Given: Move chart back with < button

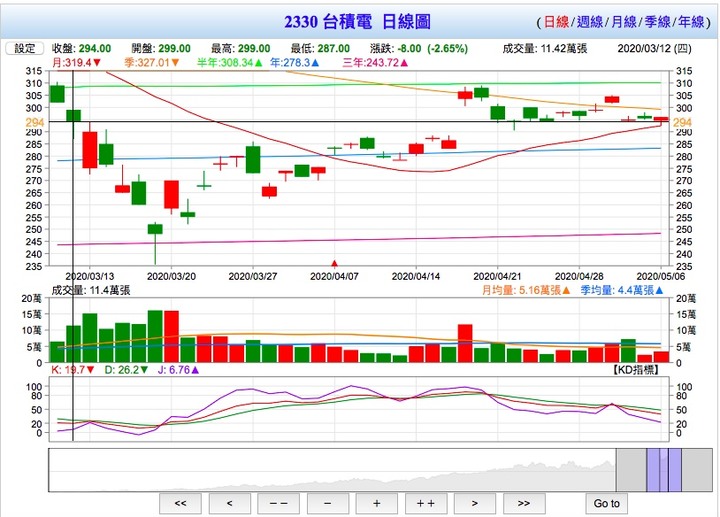Looking at the screenshot, I should click(230, 504).
